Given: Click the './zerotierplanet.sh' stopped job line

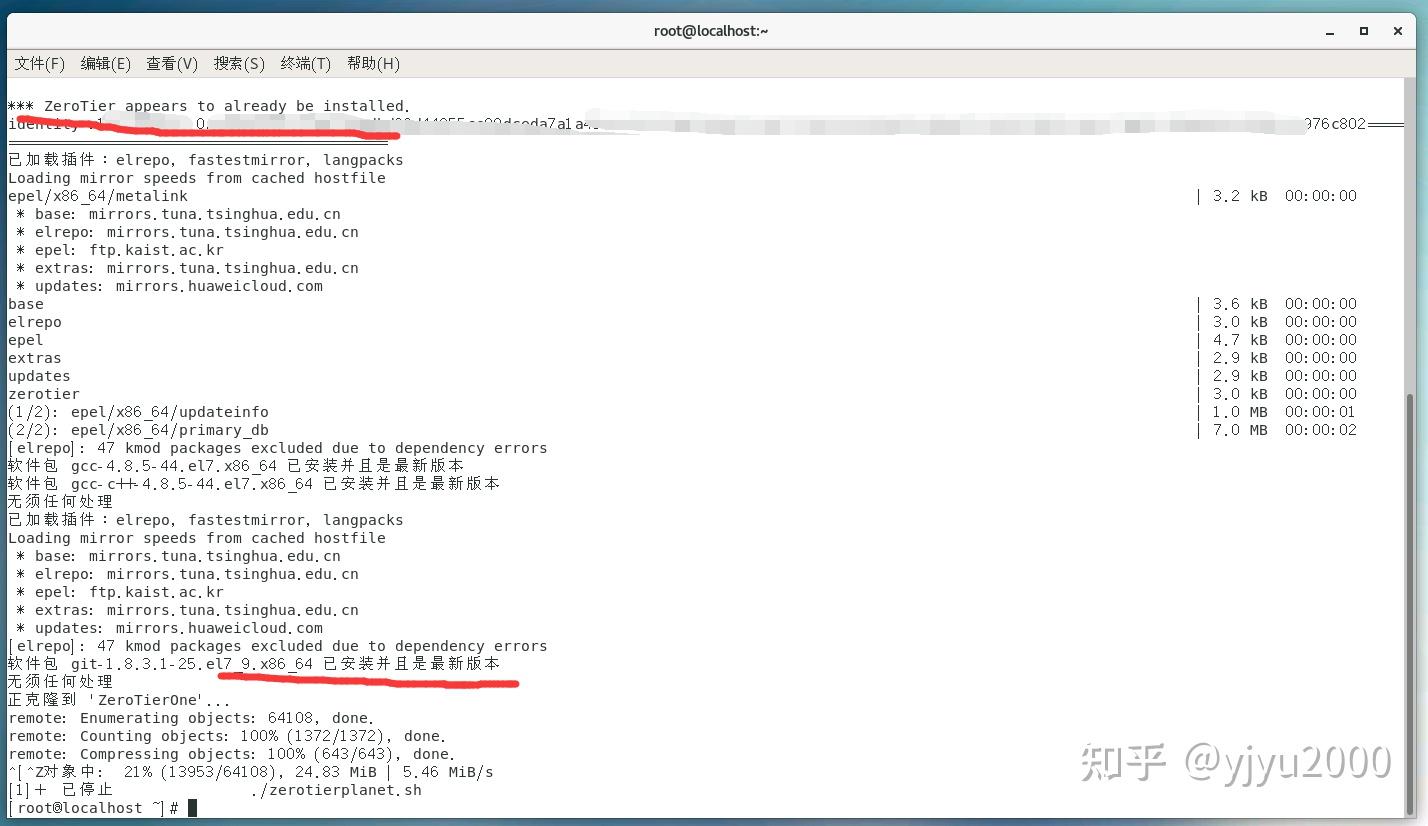Looking at the screenshot, I should click(215, 790).
